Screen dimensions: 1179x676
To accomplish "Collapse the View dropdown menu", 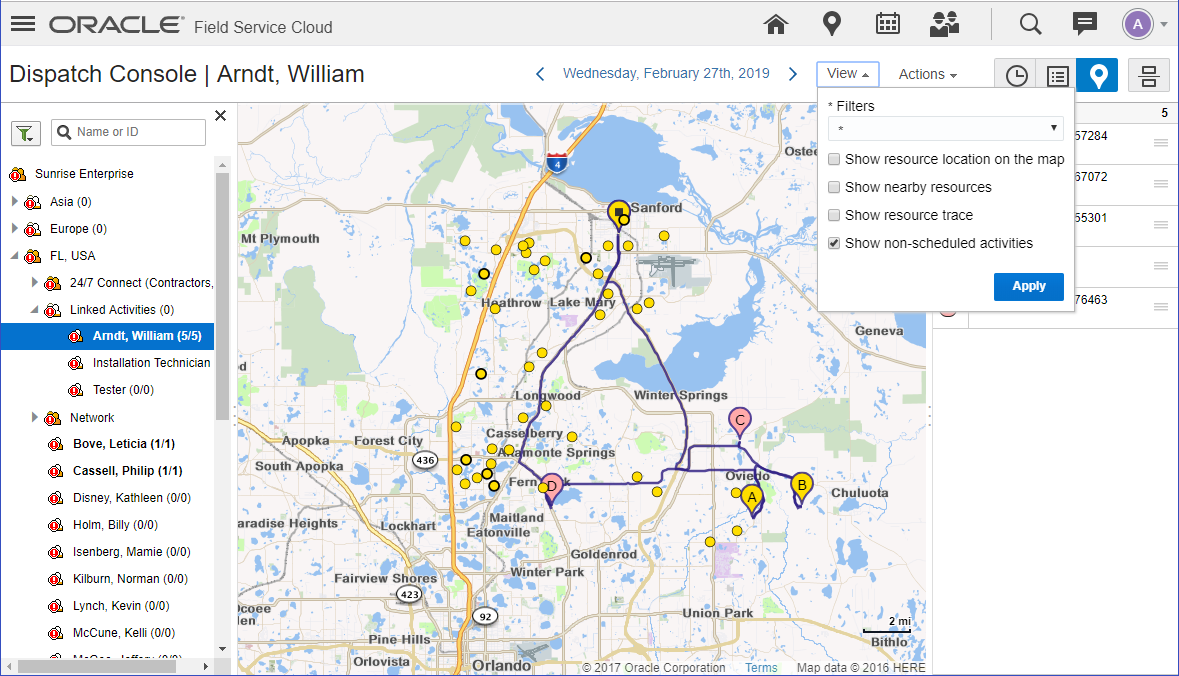I will click(x=847, y=74).
